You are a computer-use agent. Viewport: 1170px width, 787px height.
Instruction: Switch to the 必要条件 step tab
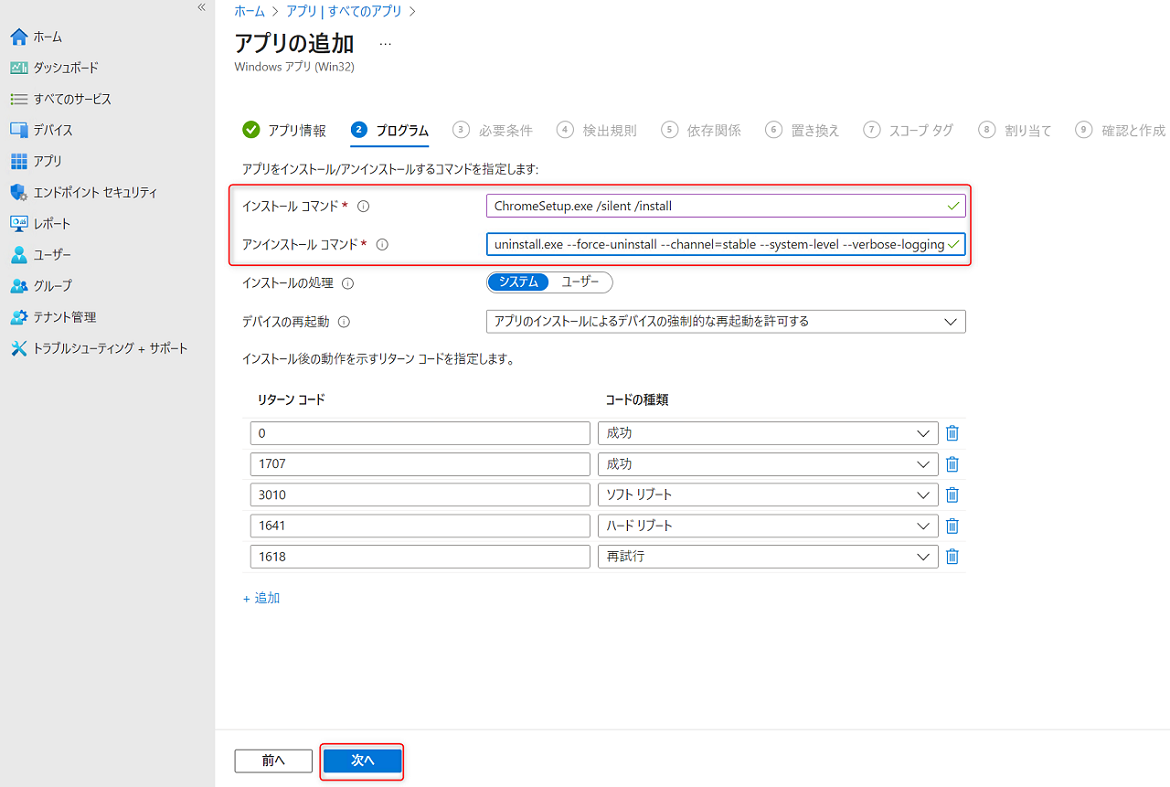[x=493, y=130]
